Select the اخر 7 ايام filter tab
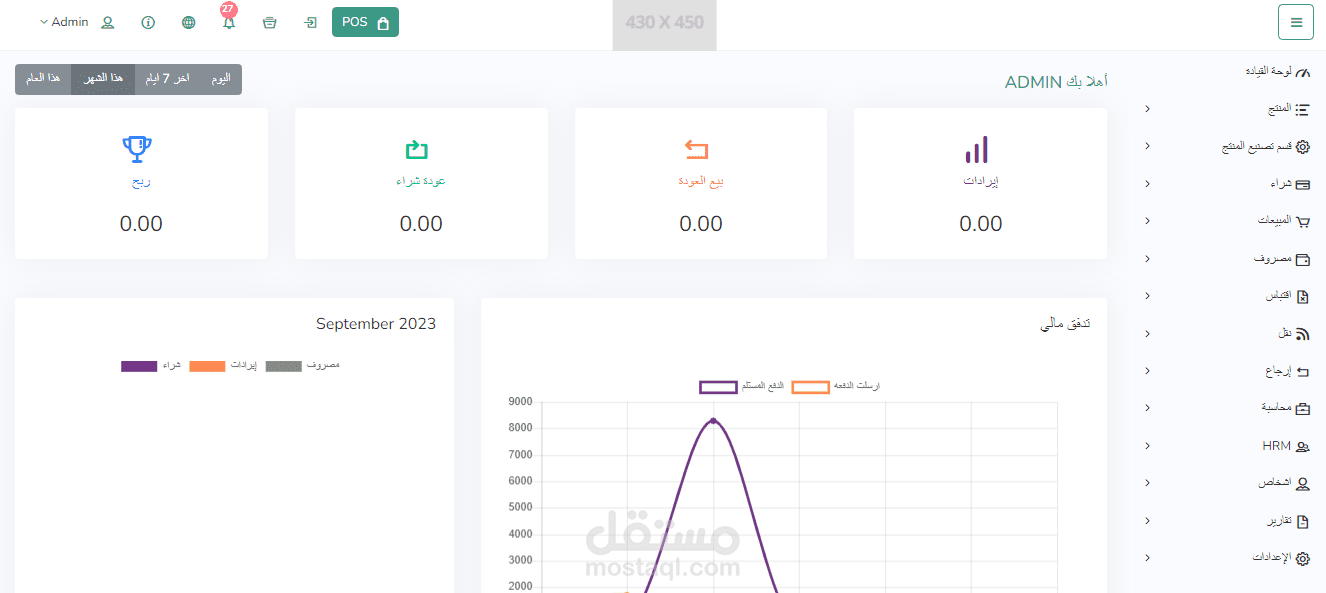 tap(168, 79)
